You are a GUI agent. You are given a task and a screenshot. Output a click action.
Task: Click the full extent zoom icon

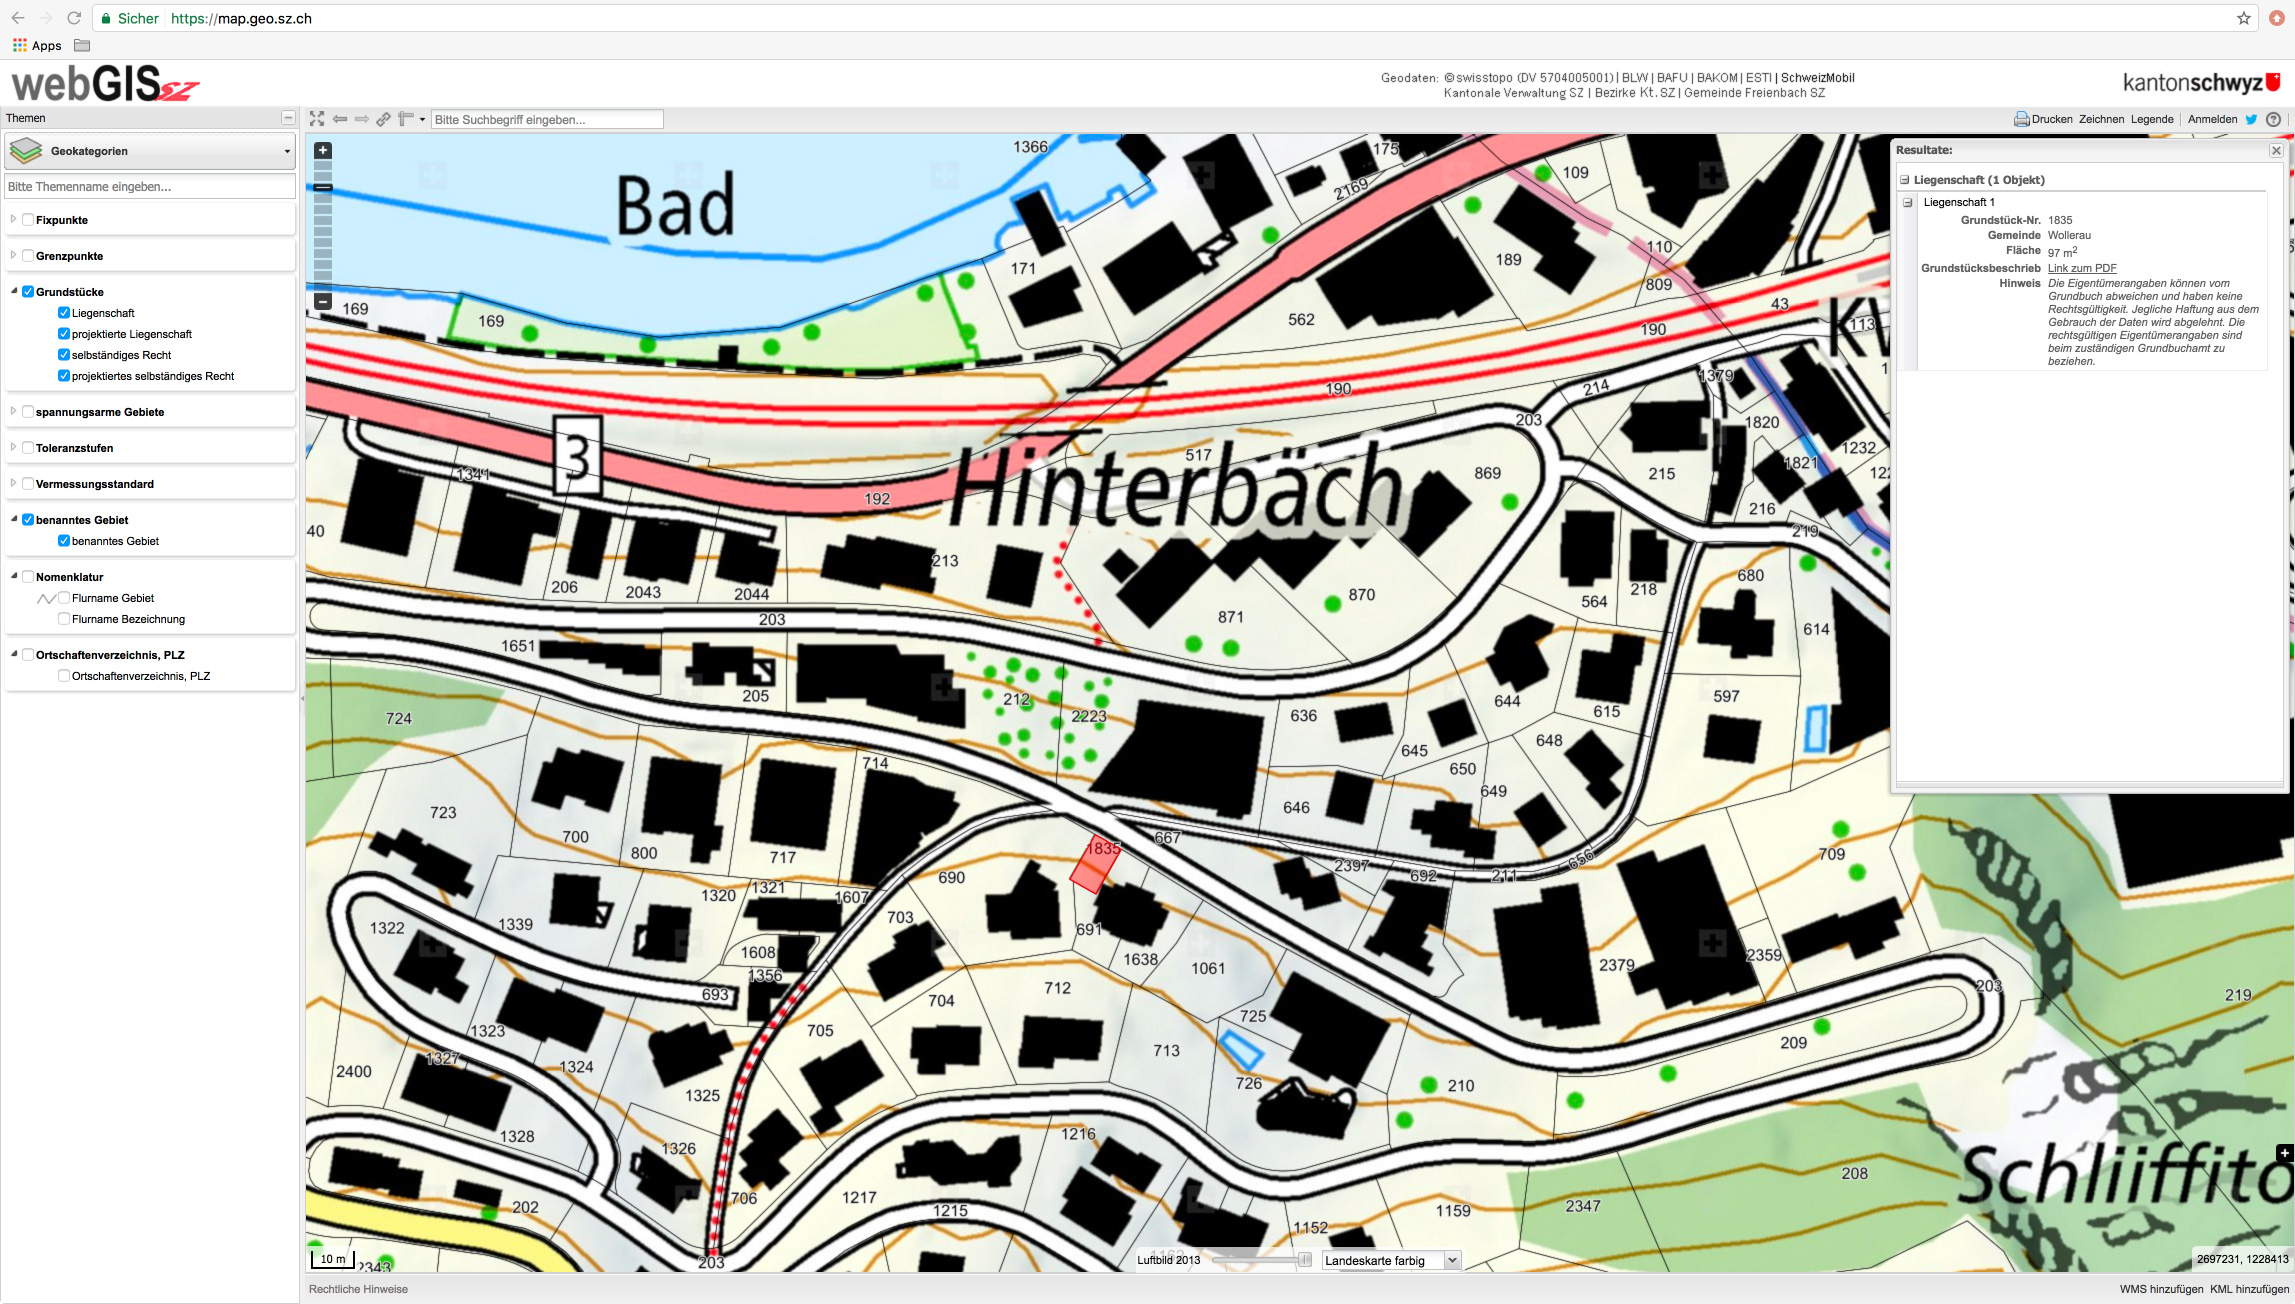coord(317,119)
